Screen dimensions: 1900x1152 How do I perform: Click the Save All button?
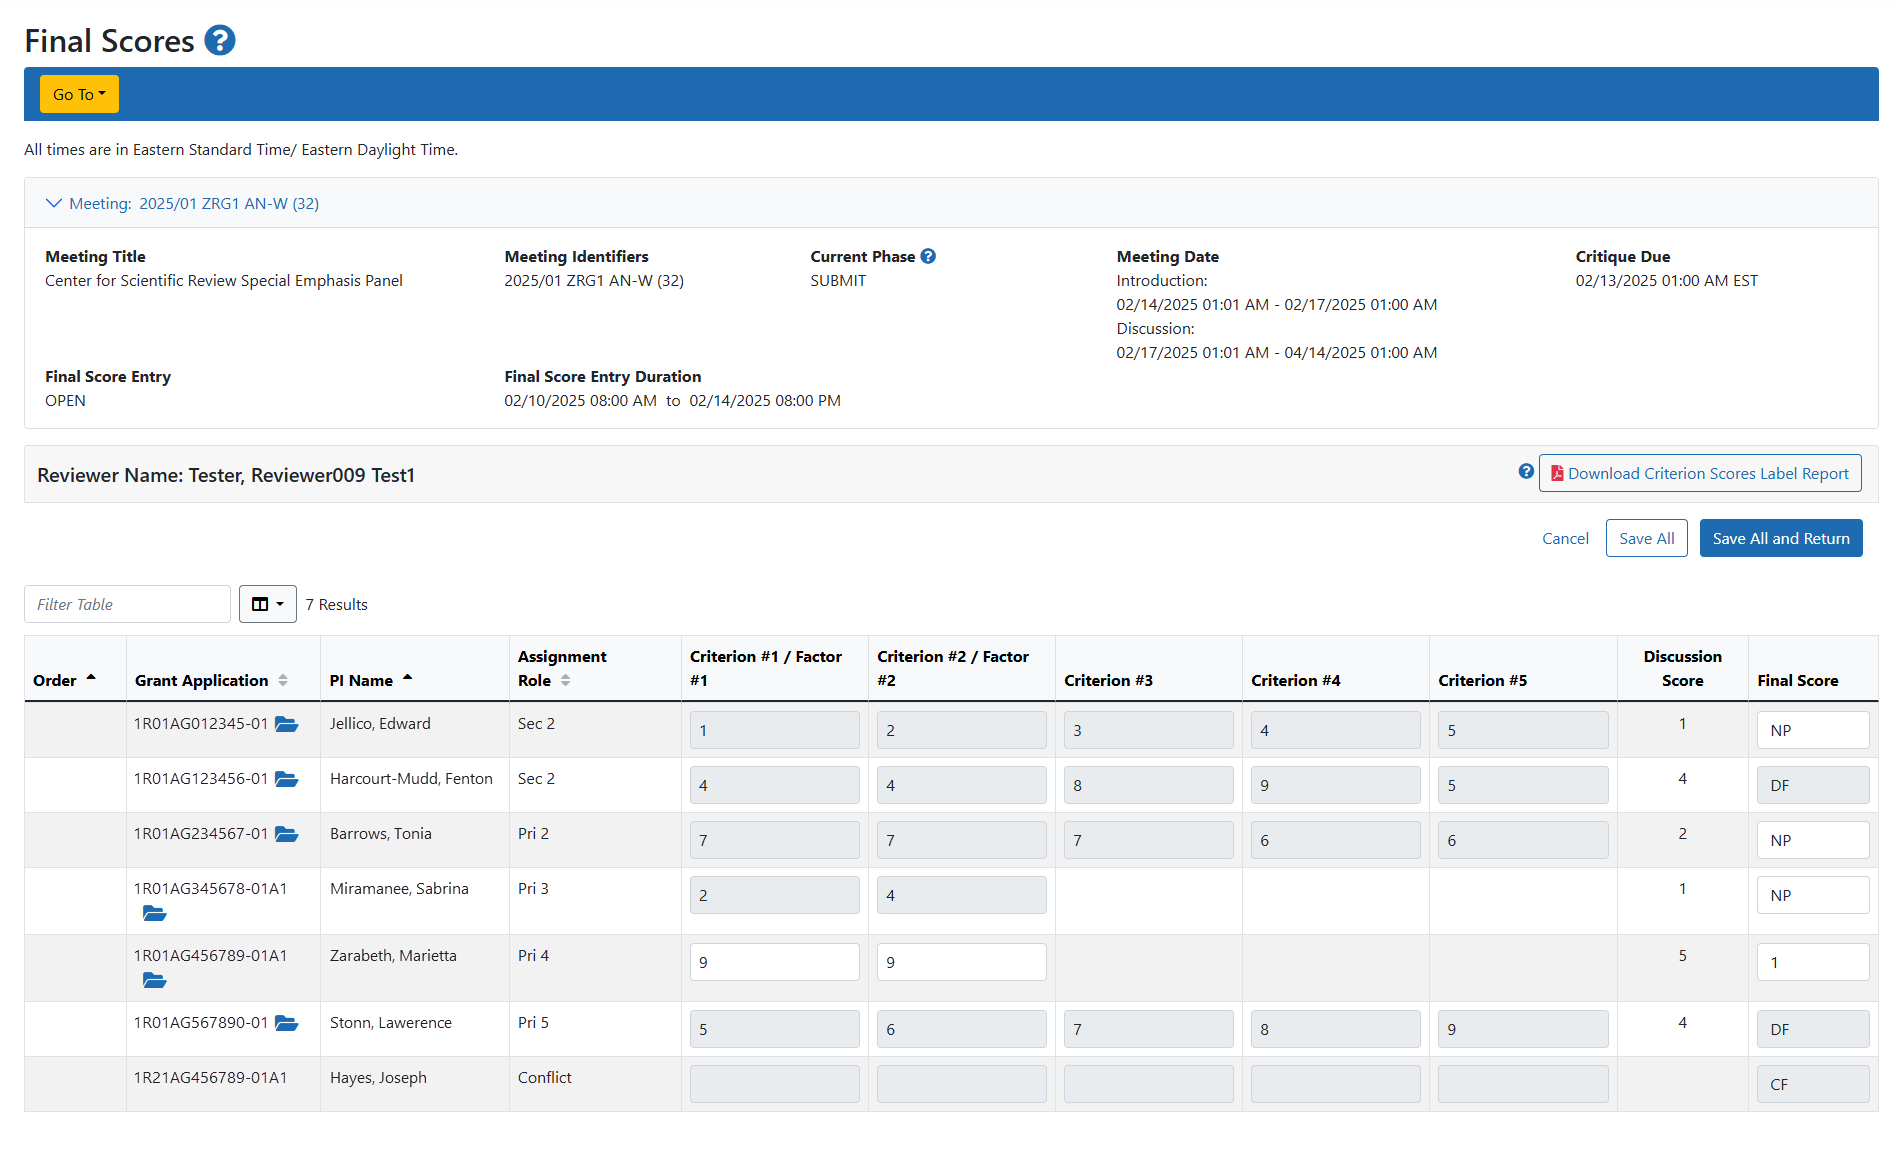[1646, 538]
